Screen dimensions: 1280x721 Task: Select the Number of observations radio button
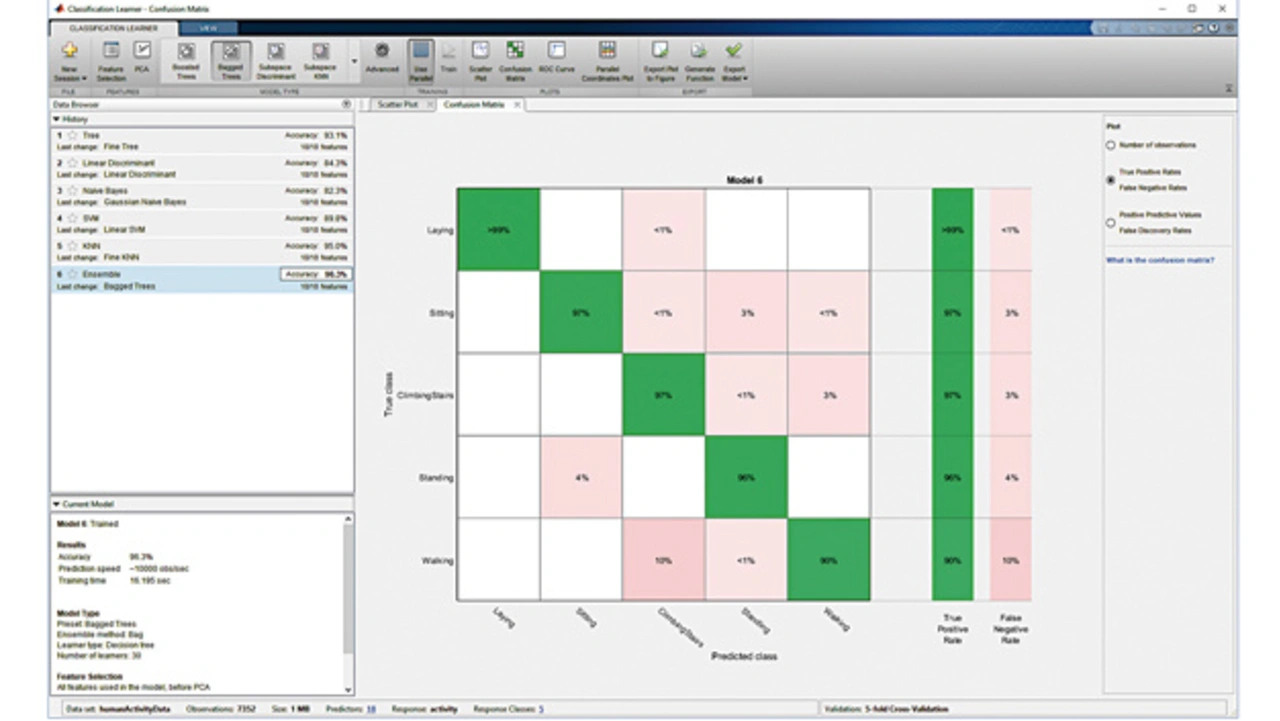(1111, 145)
